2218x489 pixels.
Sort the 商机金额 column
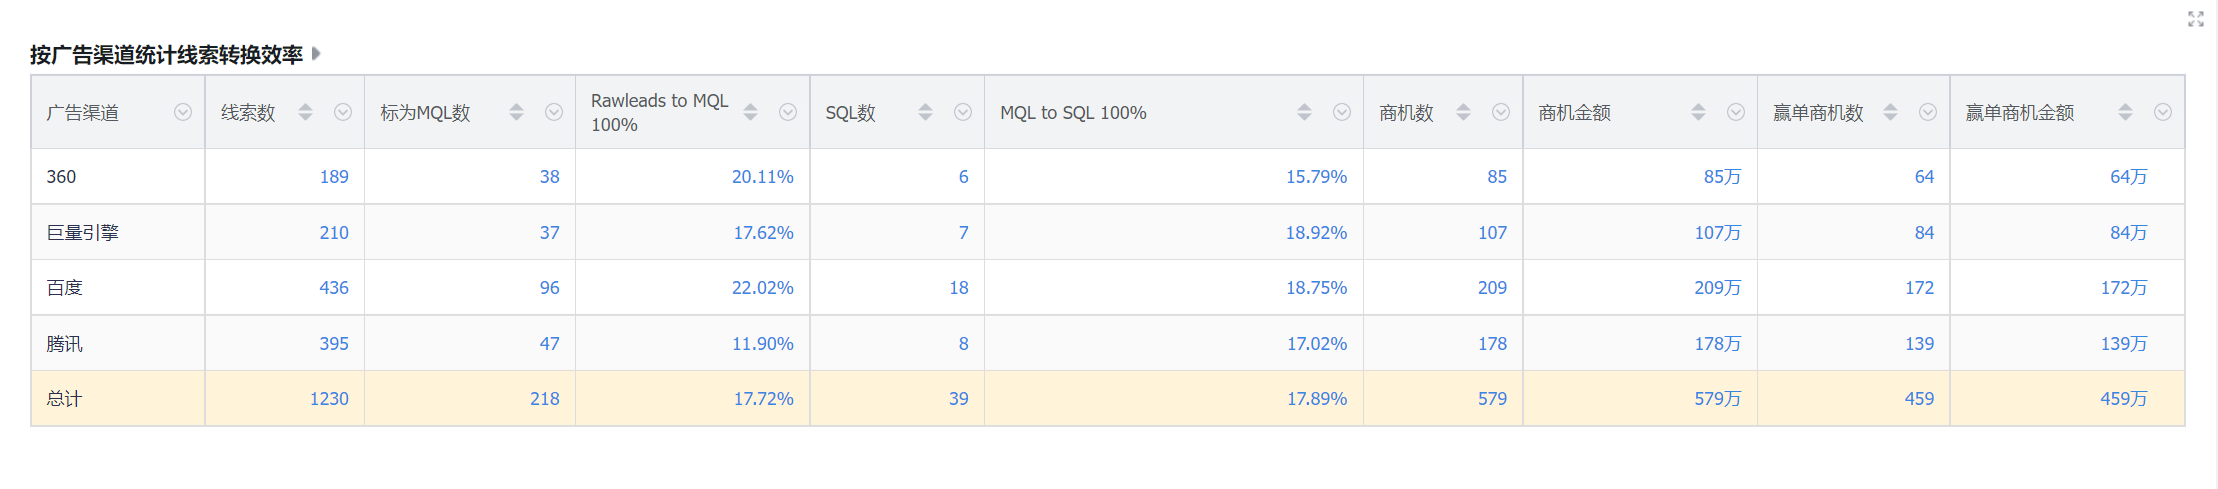coord(1698,112)
